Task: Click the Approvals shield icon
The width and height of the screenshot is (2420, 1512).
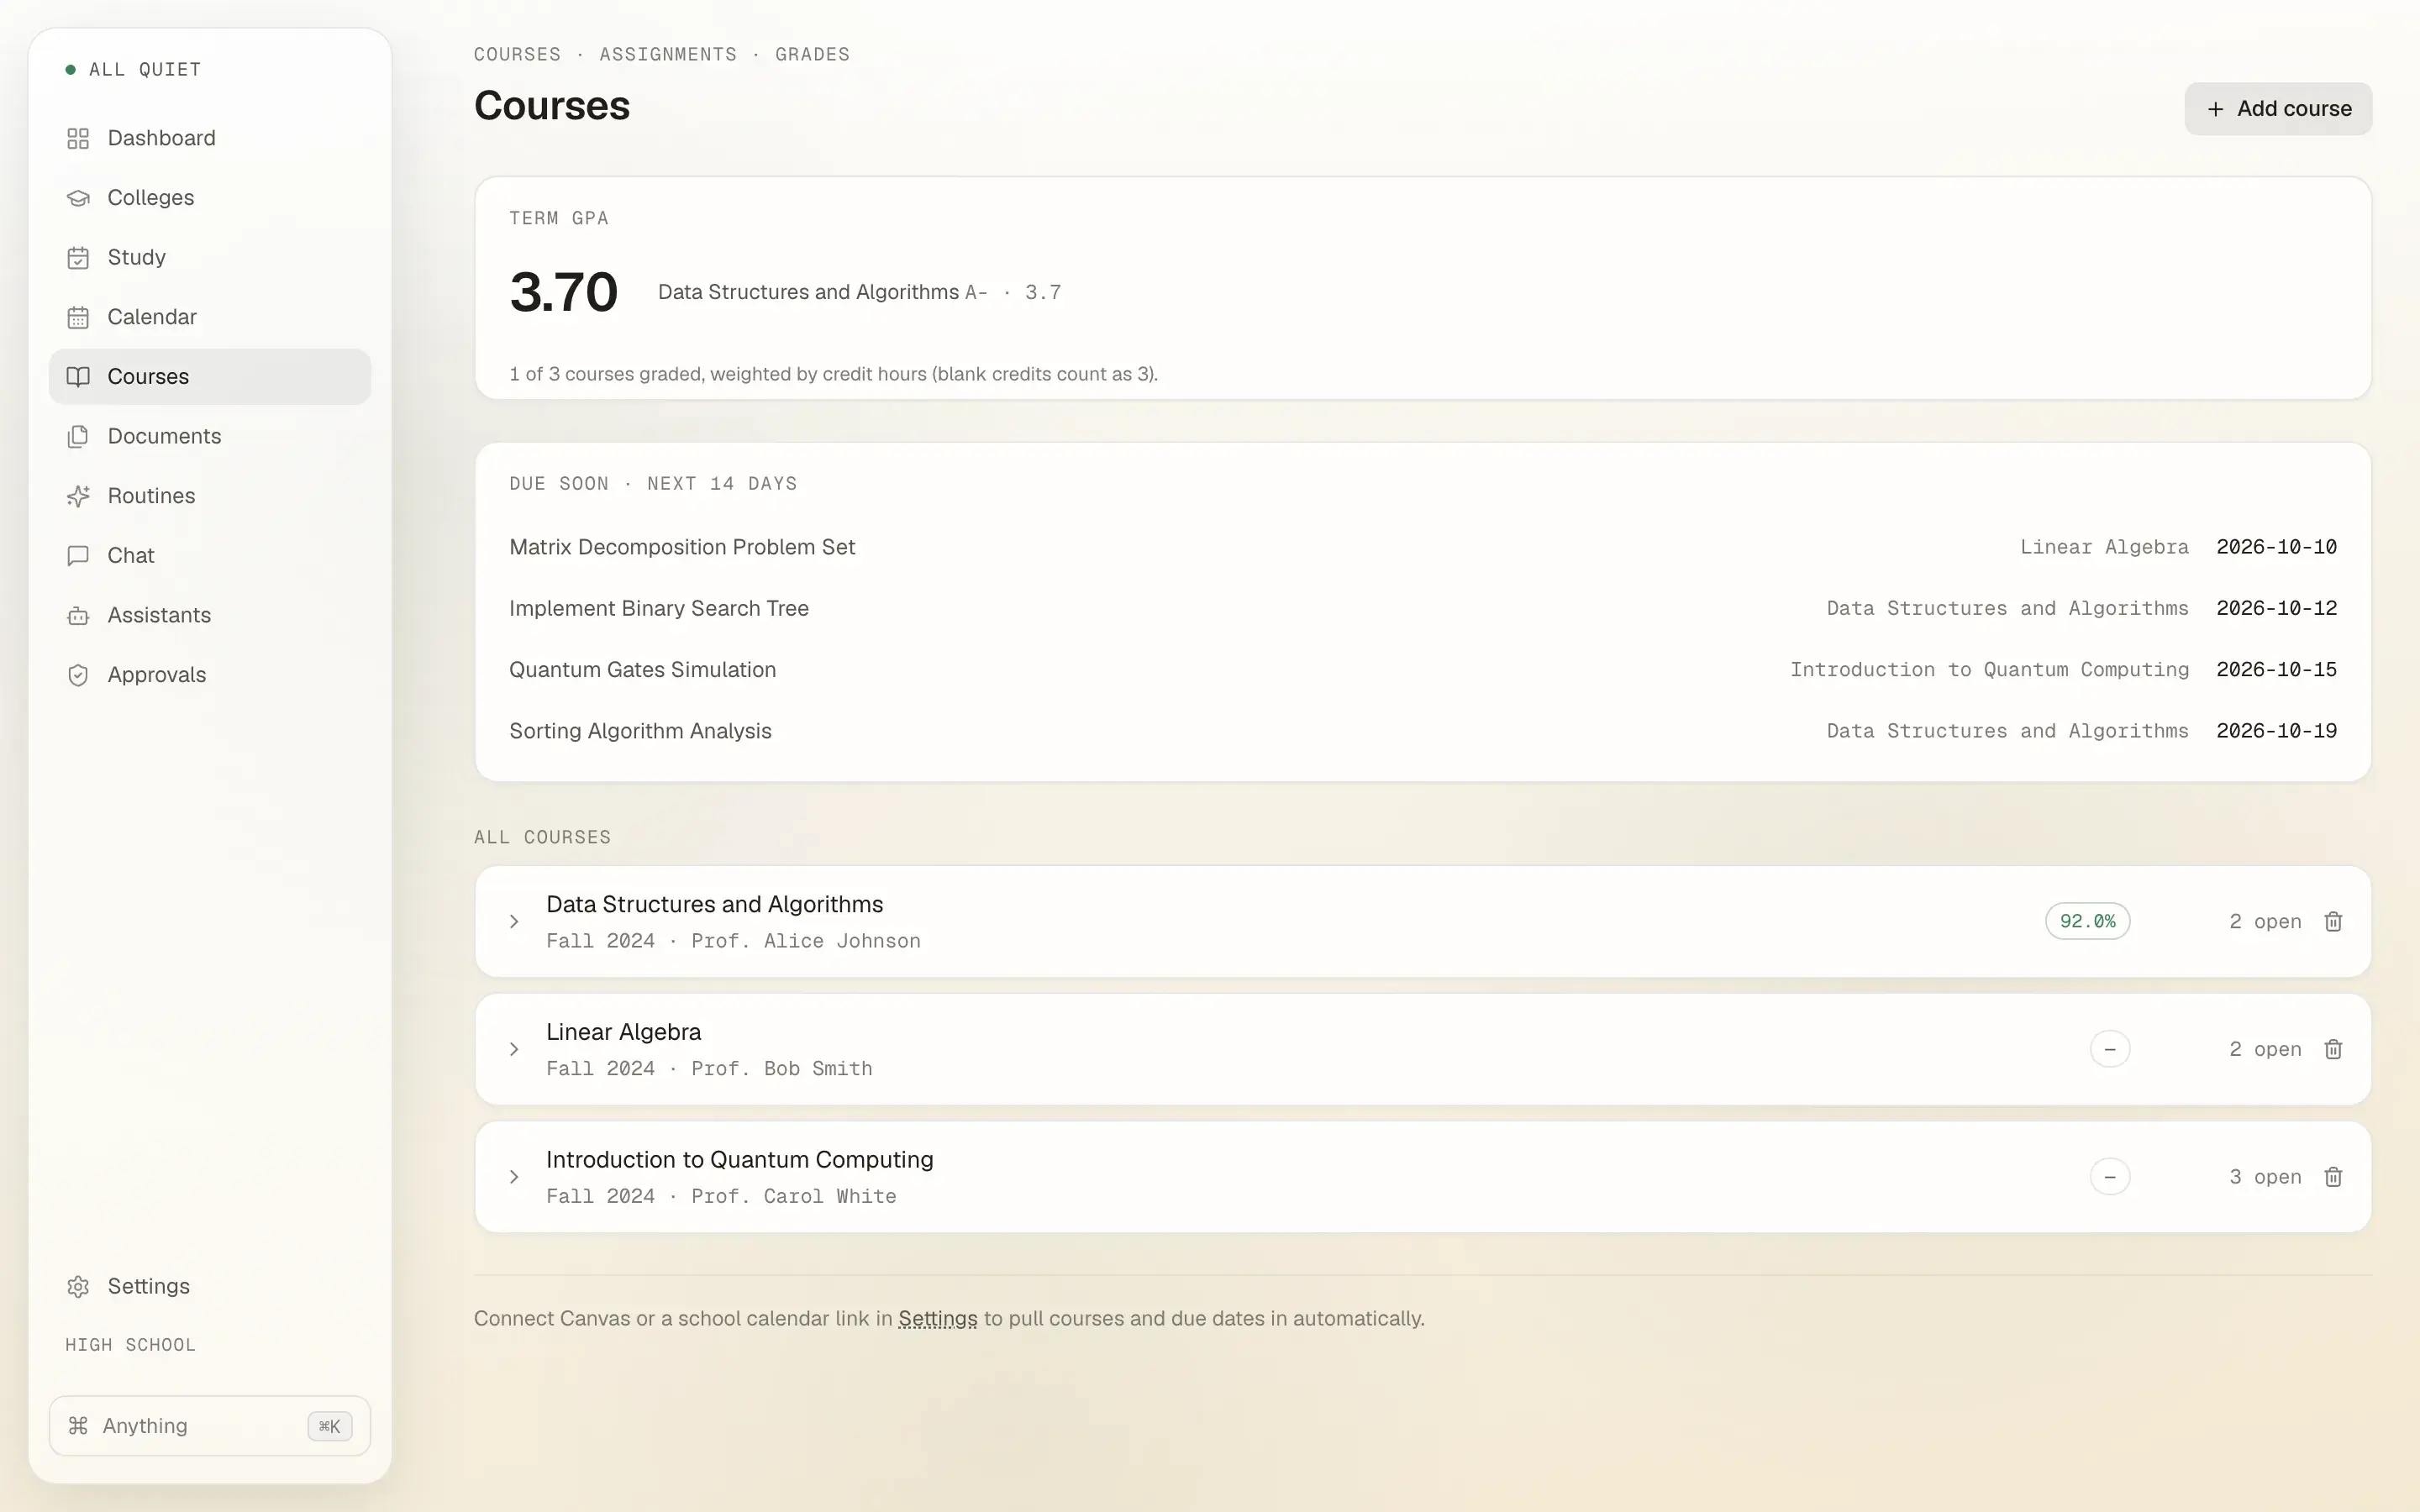Action: pos(78,675)
